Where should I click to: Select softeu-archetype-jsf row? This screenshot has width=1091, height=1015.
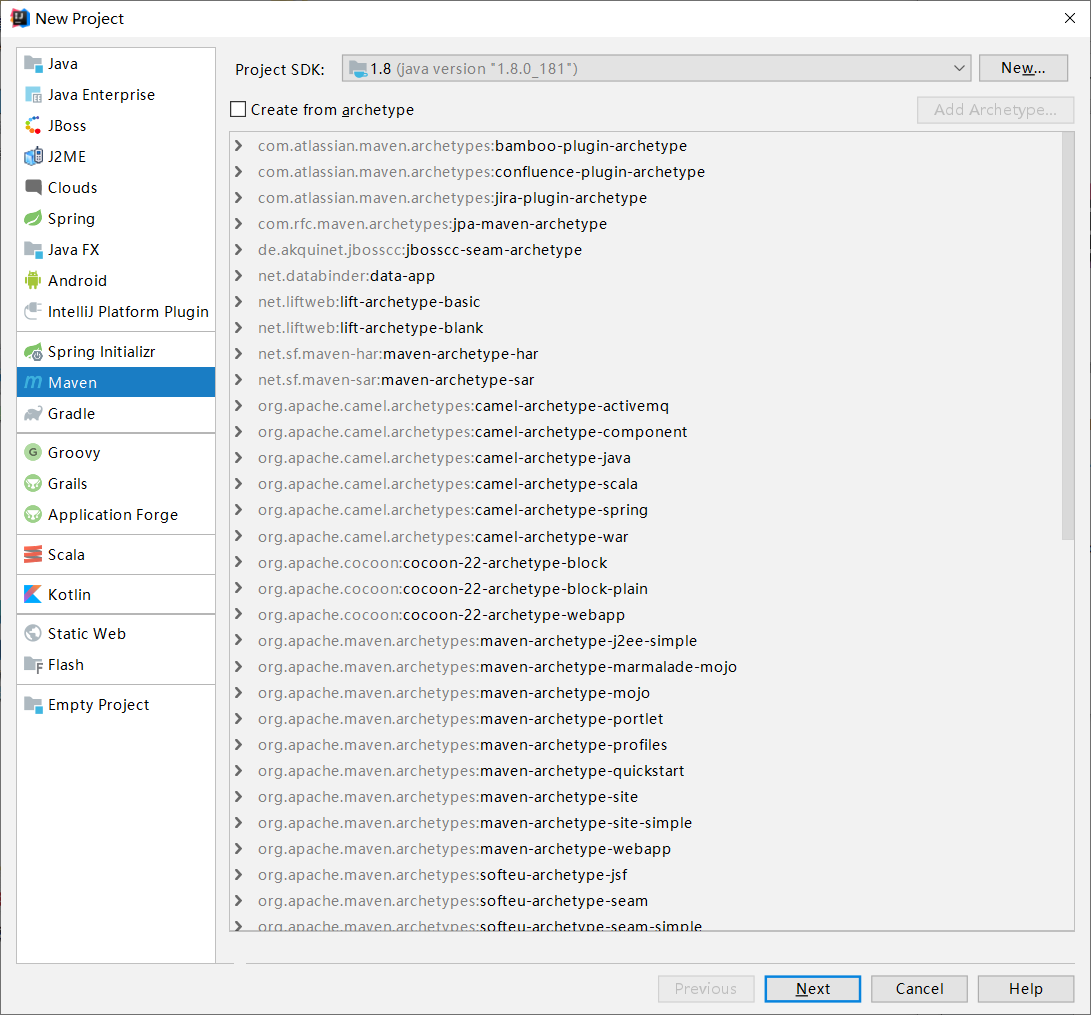pos(646,875)
